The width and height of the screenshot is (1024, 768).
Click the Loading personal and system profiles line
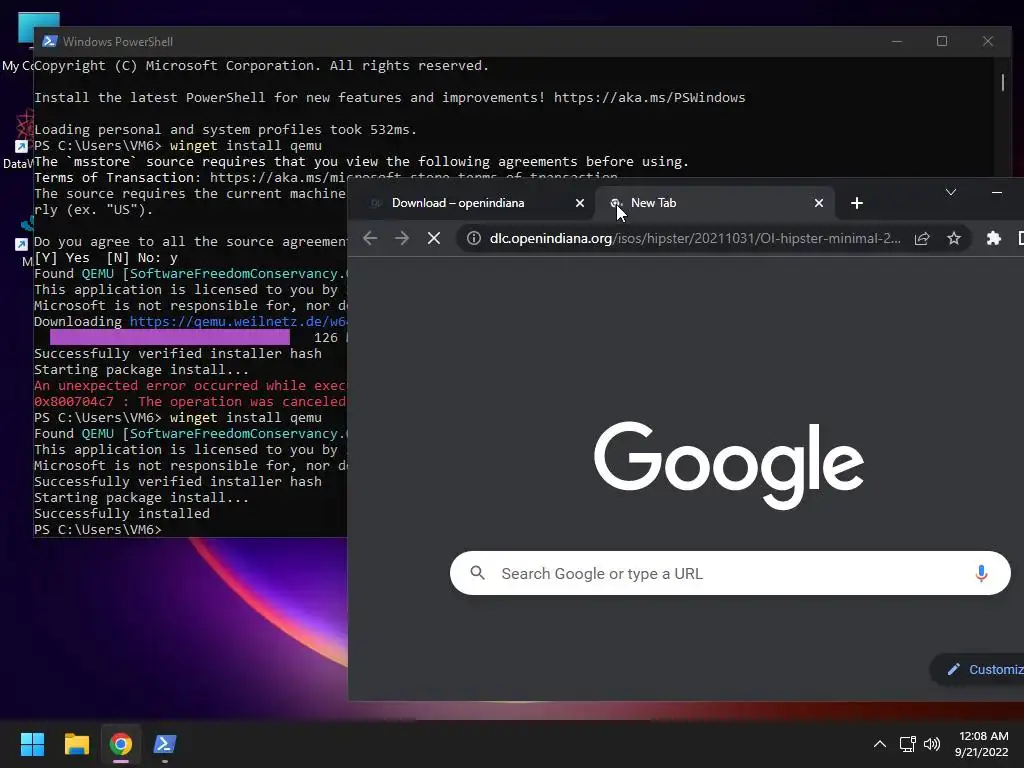tap(225, 129)
